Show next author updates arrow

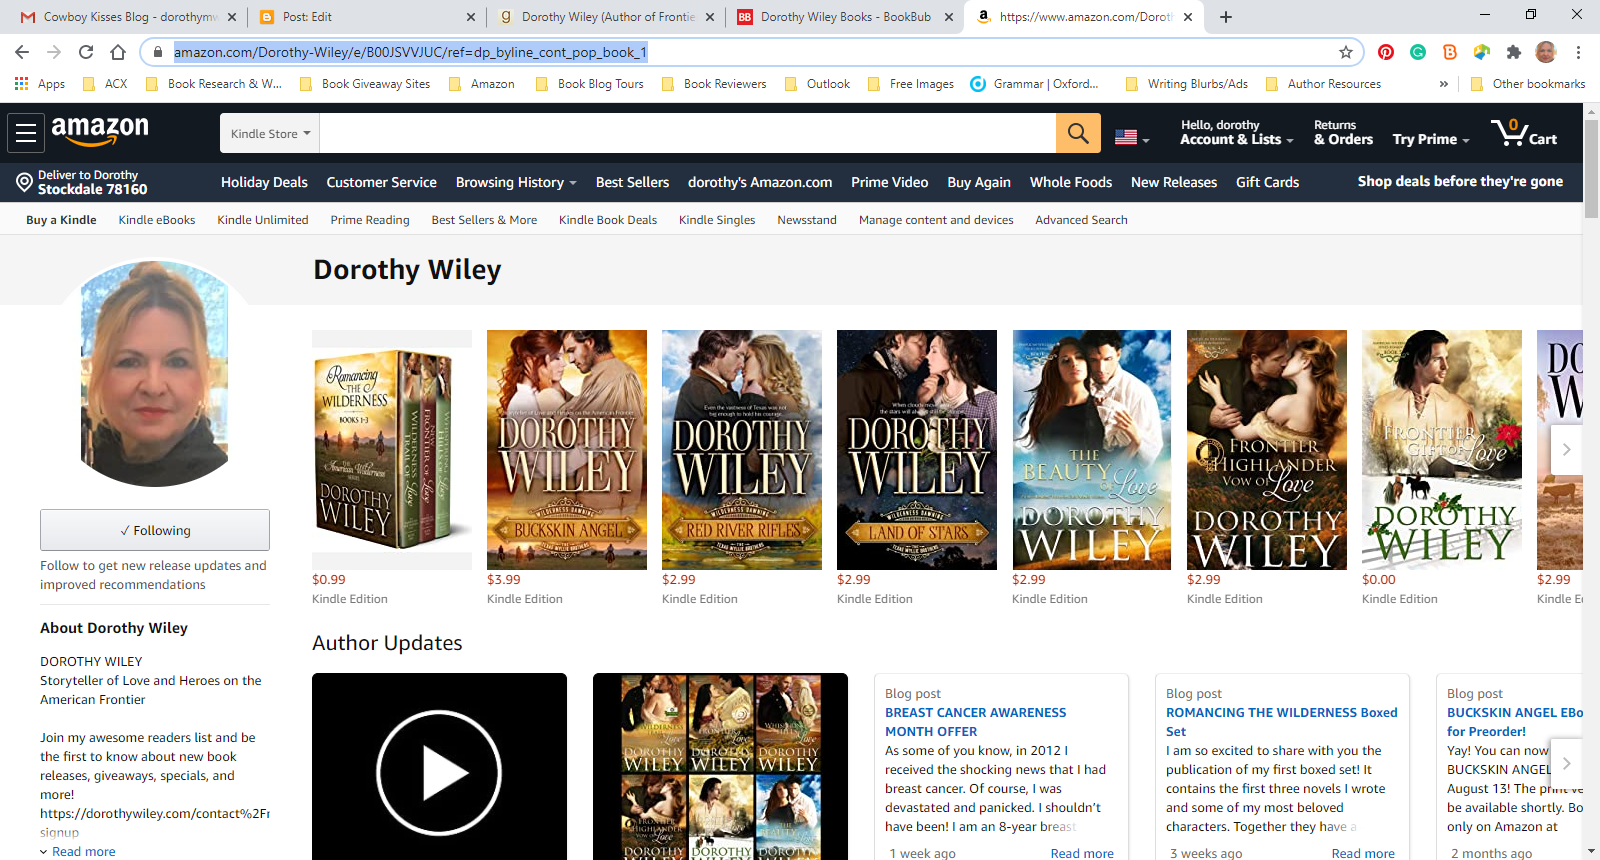tap(1566, 763)
